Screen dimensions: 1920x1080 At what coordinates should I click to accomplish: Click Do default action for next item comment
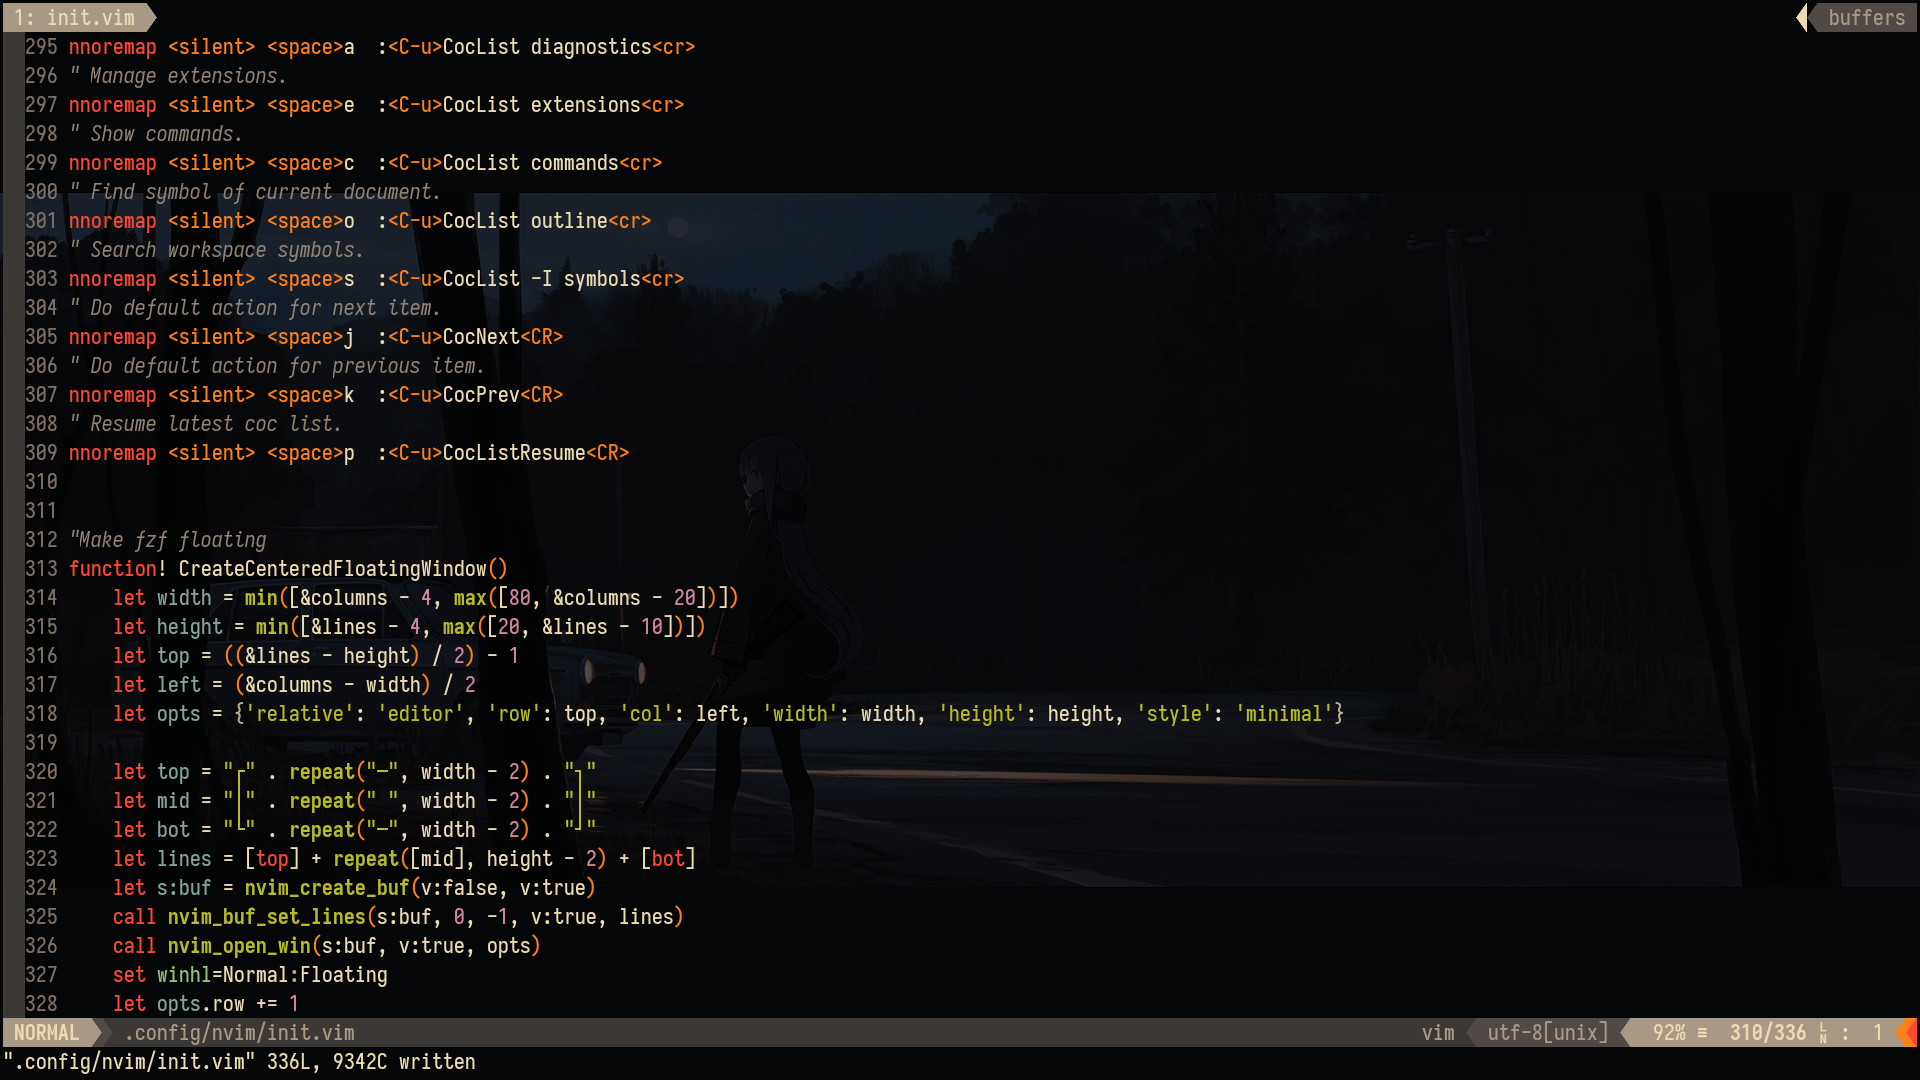click(x=255, y=308)
